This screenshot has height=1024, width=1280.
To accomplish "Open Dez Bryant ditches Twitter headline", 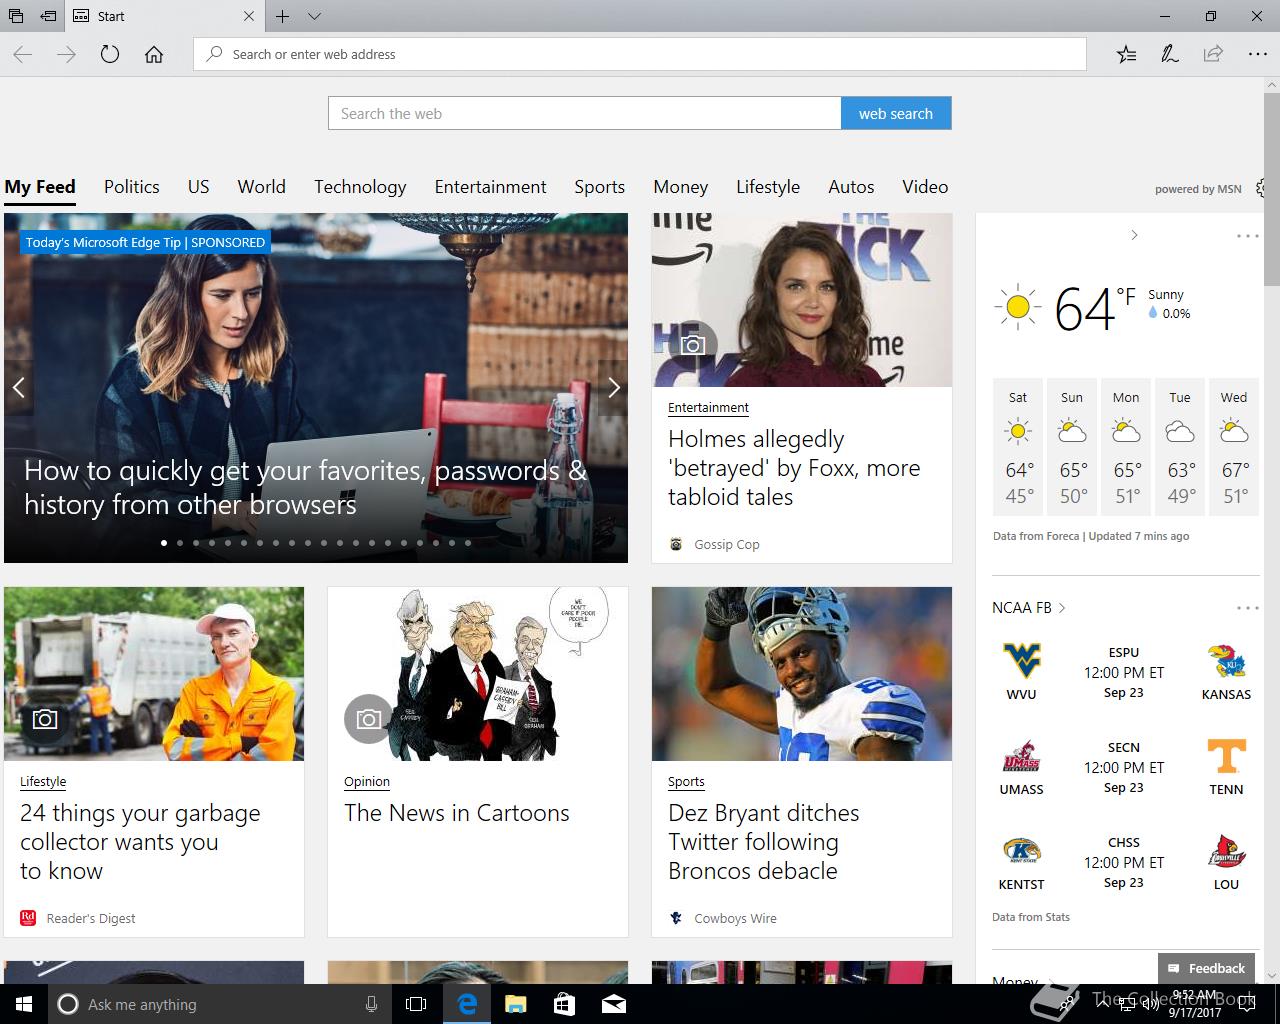I will click(x=764, y=842).
